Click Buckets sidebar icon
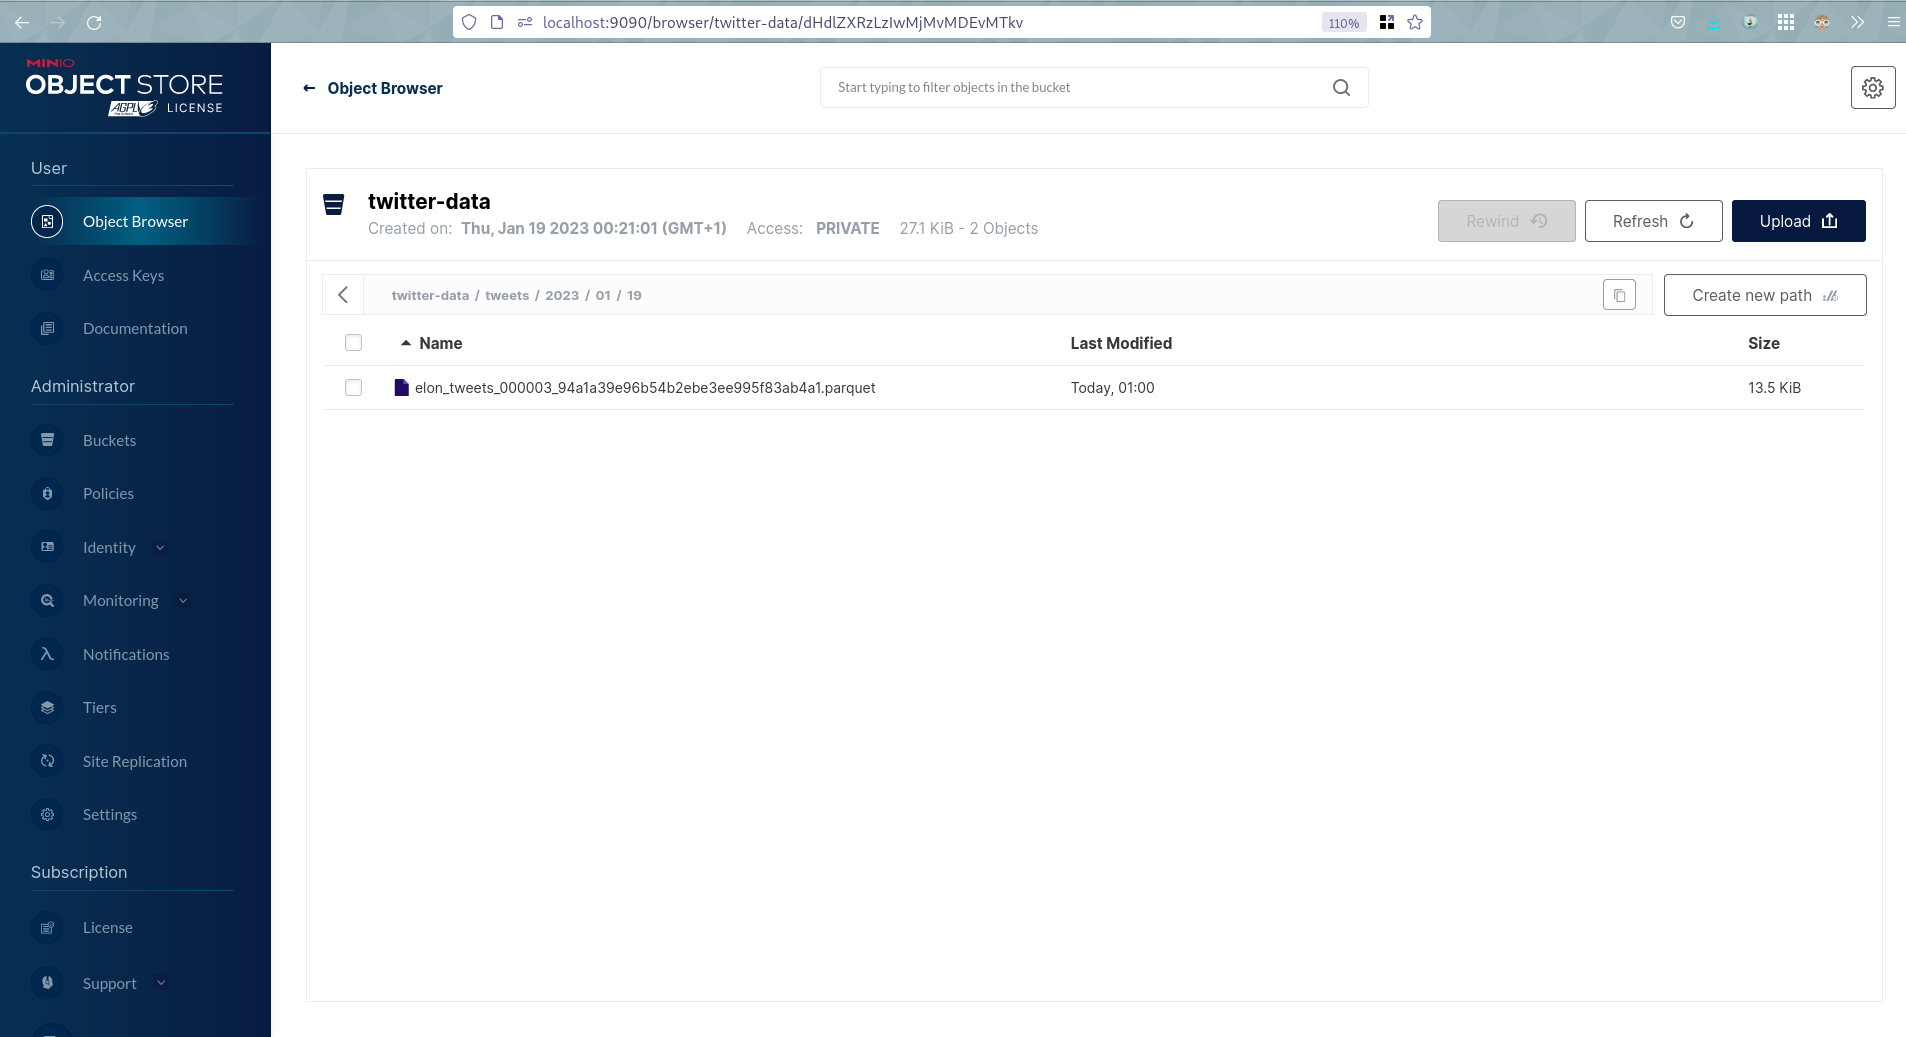1906x1037 pixels. pyautogui.click(x=47, y=440)
